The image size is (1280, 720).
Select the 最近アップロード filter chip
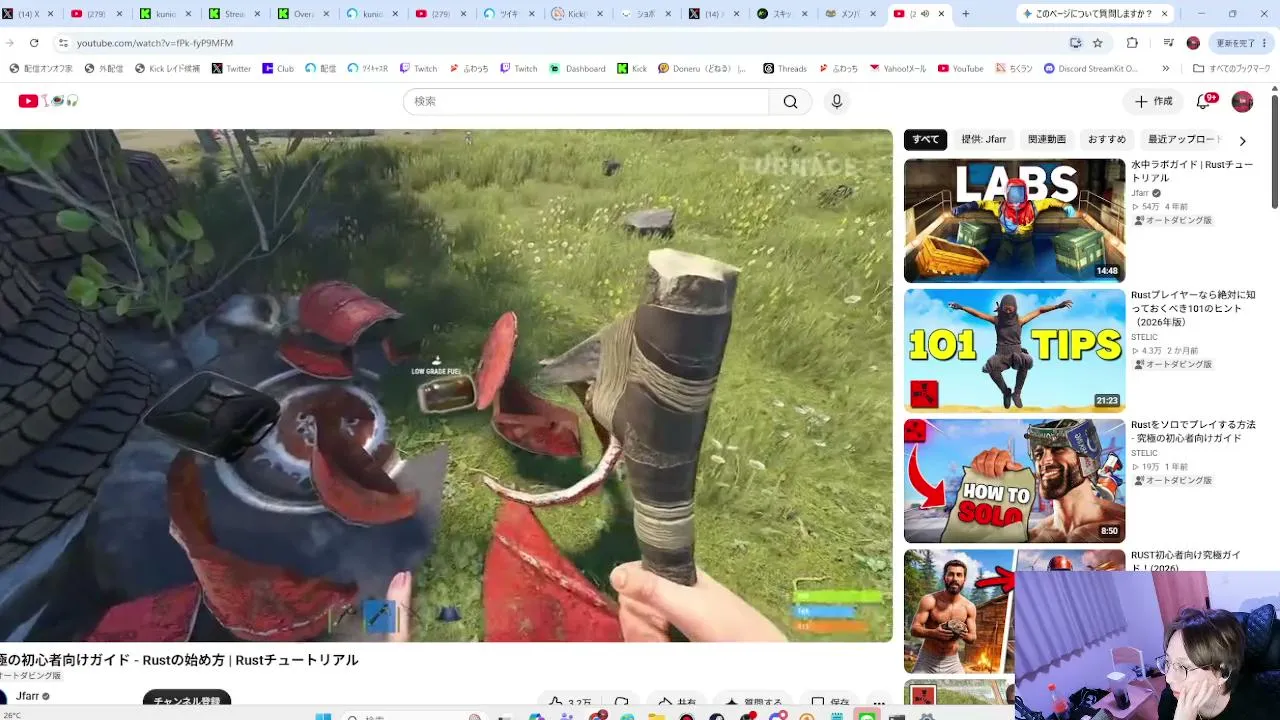(x=1184, y=140)
